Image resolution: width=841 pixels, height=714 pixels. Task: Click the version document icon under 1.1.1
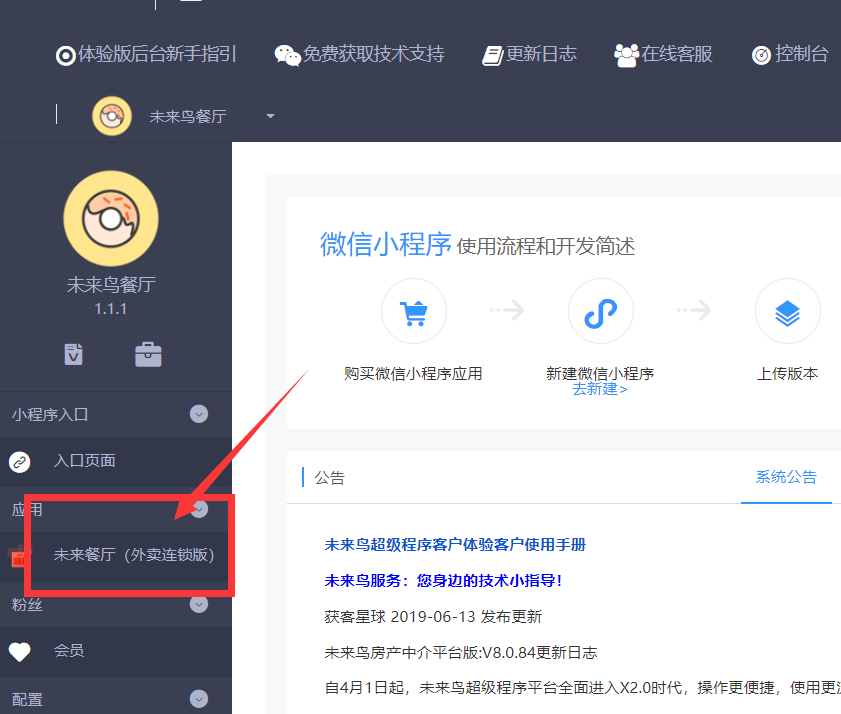pos(73,354)
